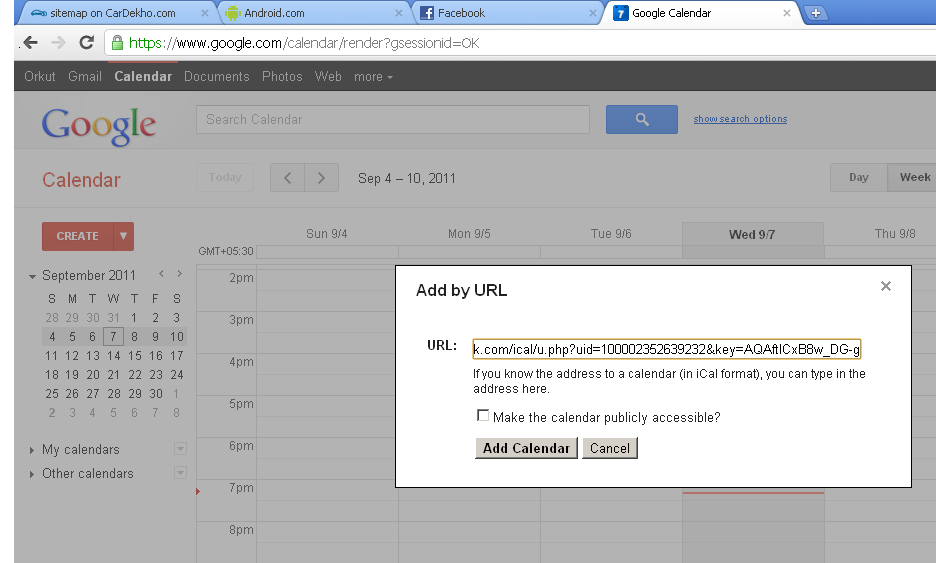Collapse the September 2011 mini calendar
This screenshot has height=563, width=936.
click(x=32, y=276)
